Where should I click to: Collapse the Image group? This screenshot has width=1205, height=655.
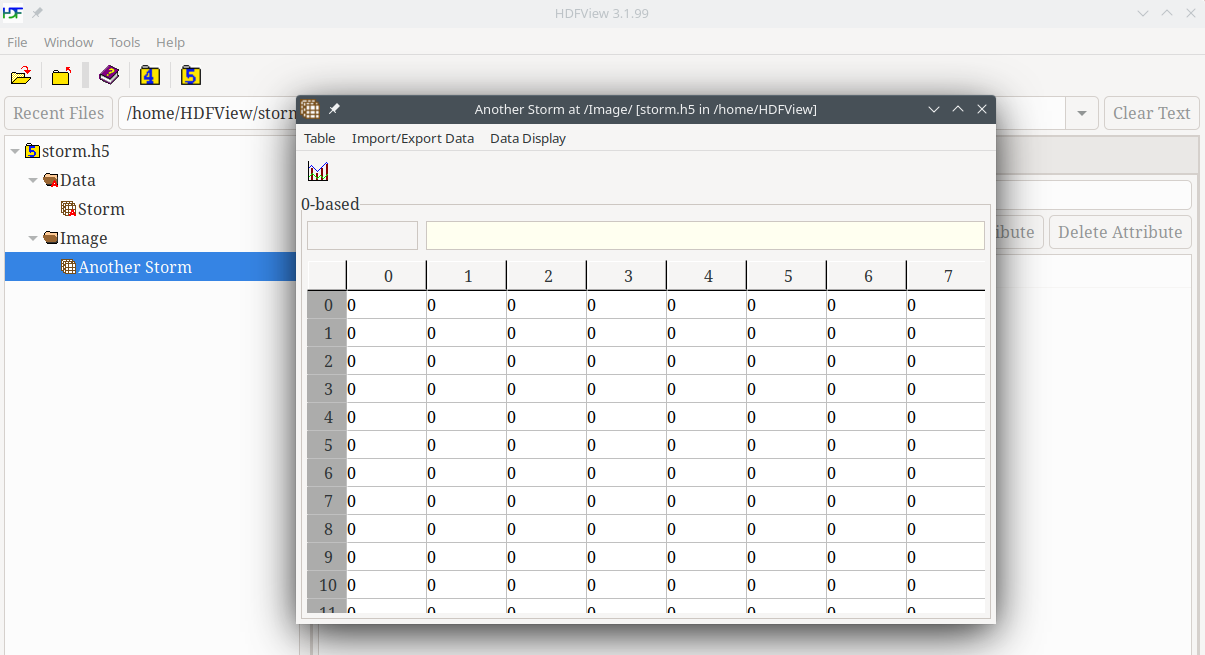33,239
